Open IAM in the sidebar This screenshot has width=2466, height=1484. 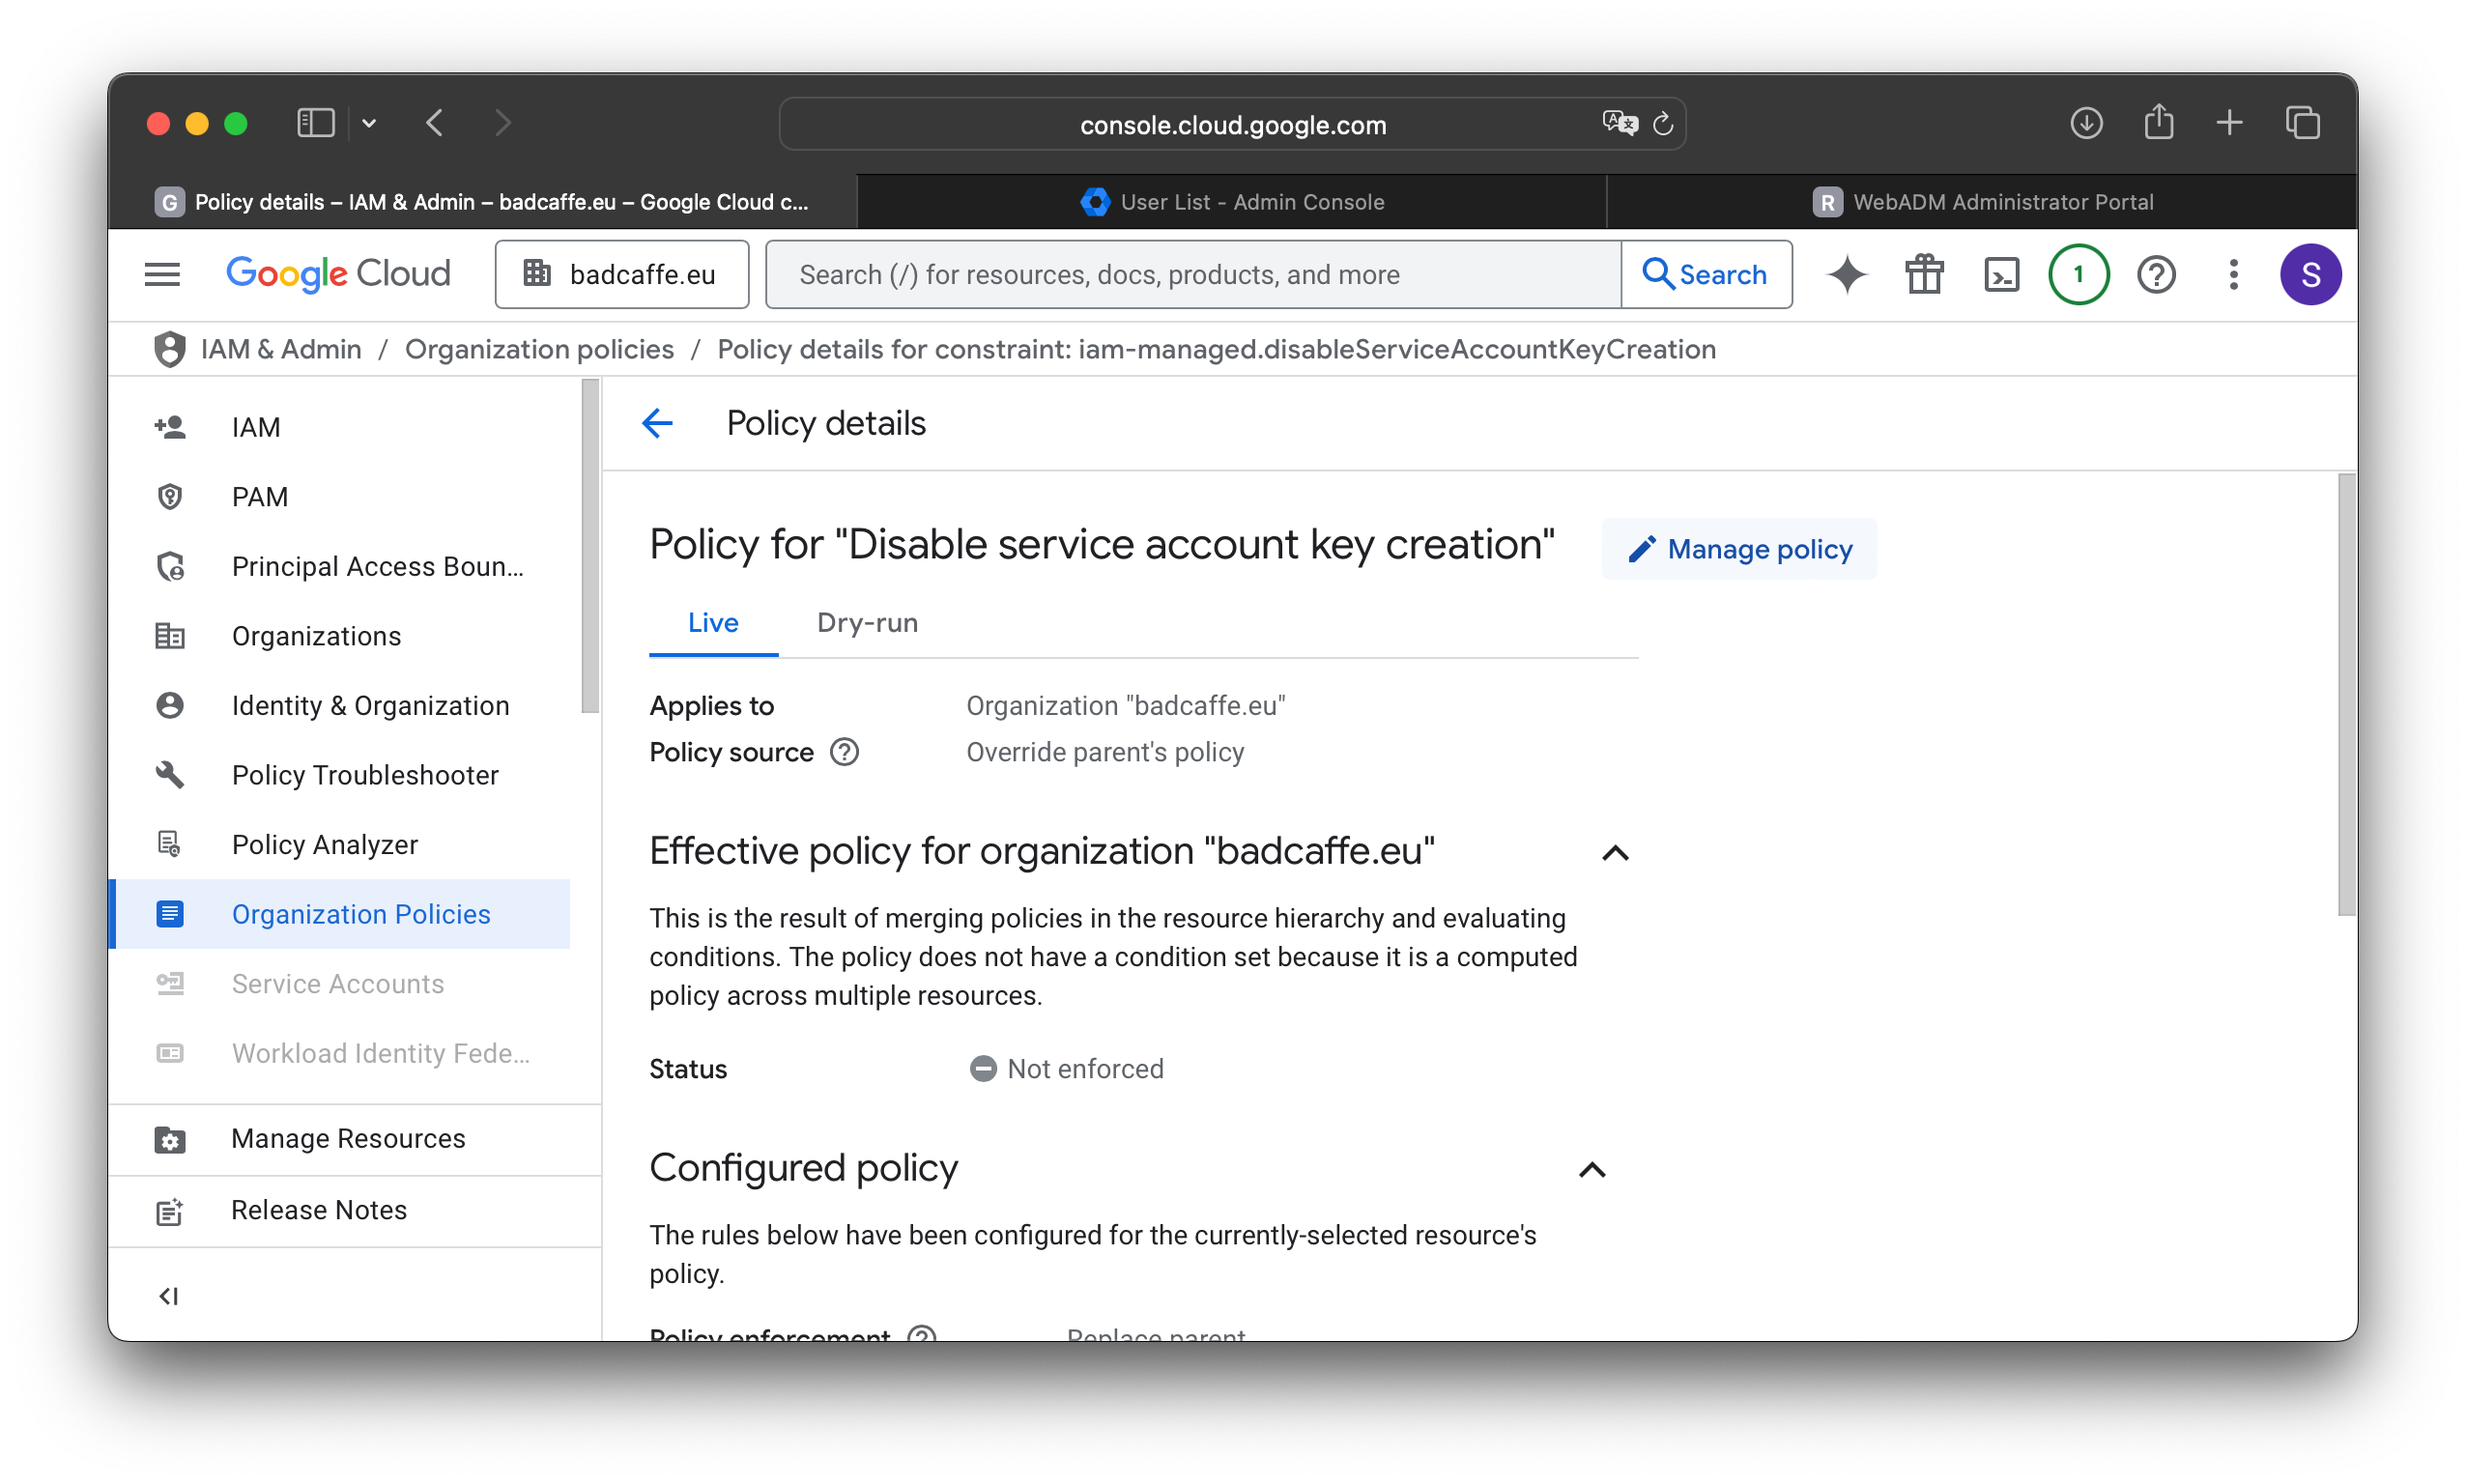[x=341, y=427]
